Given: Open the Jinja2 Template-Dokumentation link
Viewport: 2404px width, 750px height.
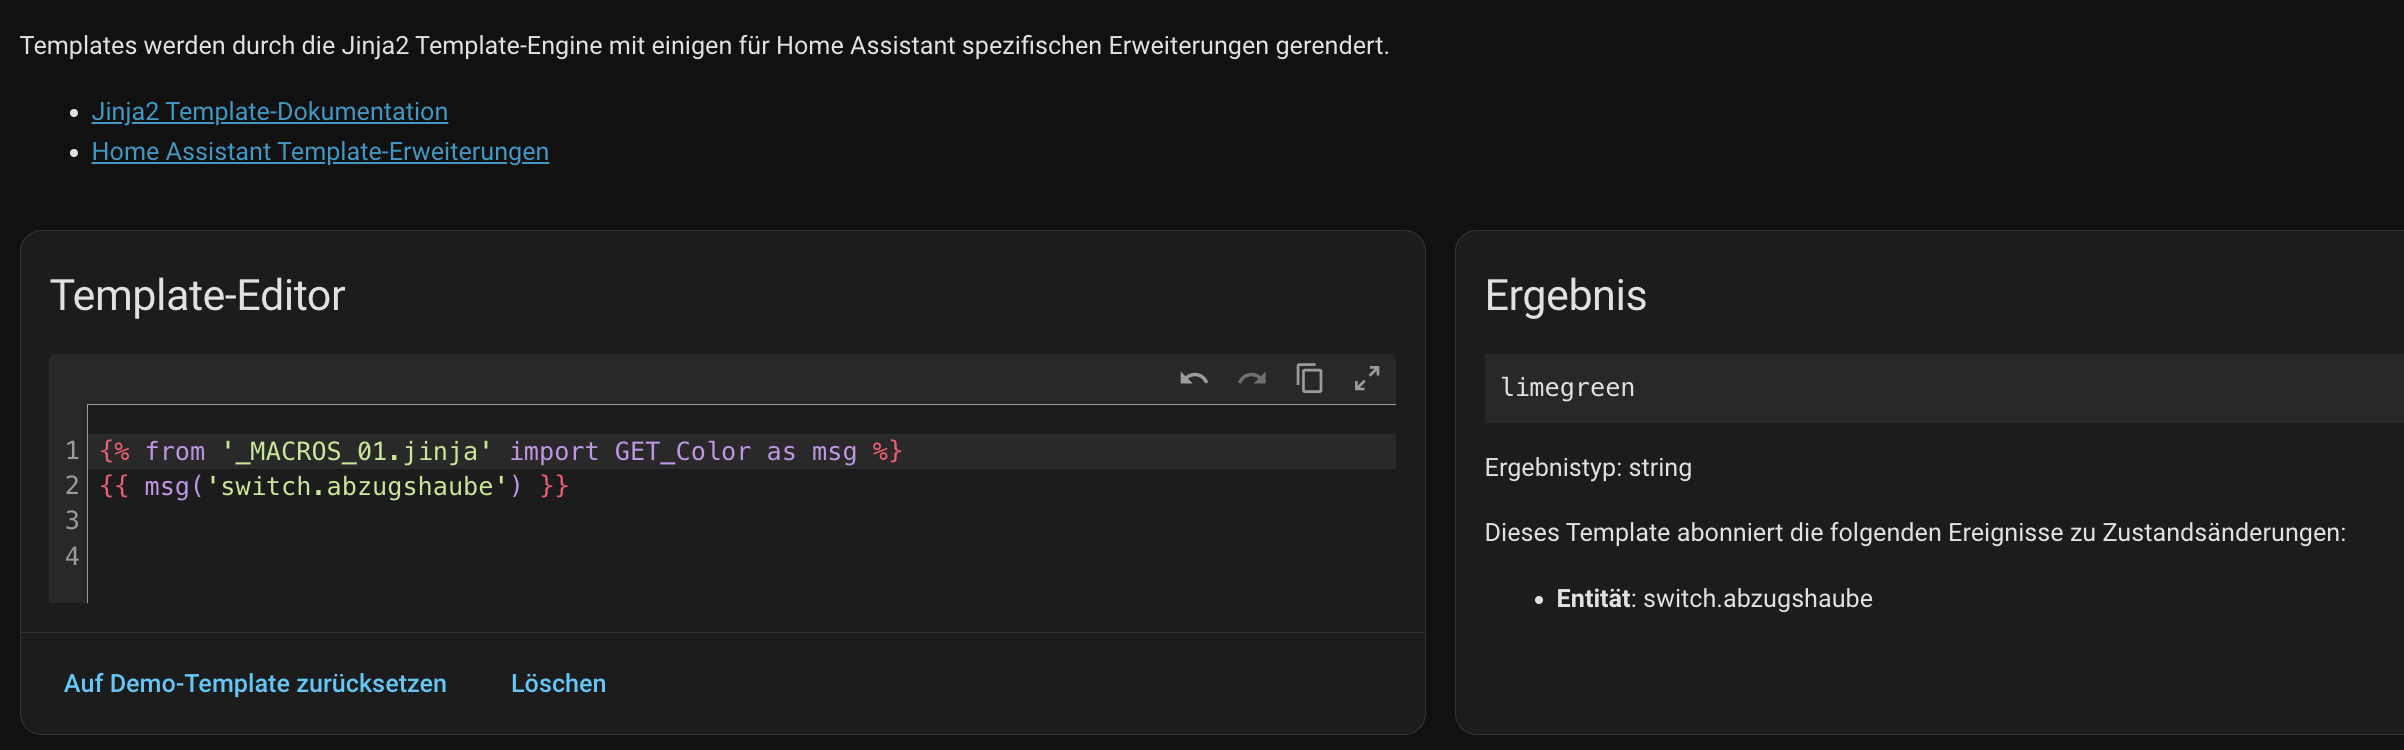Looking at the screenshot, I should (x=270, y=112).
